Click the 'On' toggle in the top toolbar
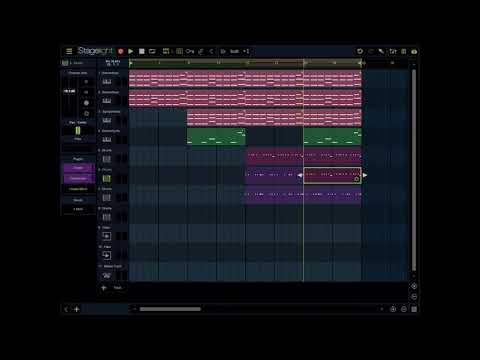Screen dimensions: 480x360 190,51
